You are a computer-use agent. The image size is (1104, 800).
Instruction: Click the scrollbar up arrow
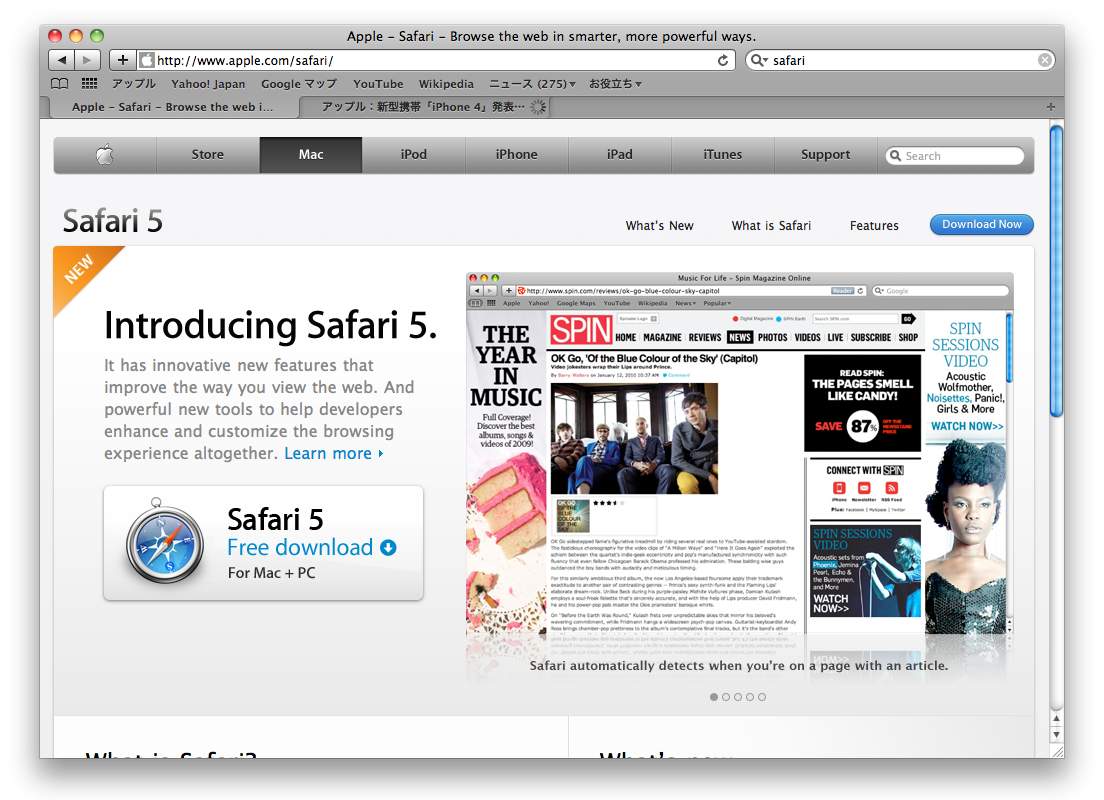1056,718
